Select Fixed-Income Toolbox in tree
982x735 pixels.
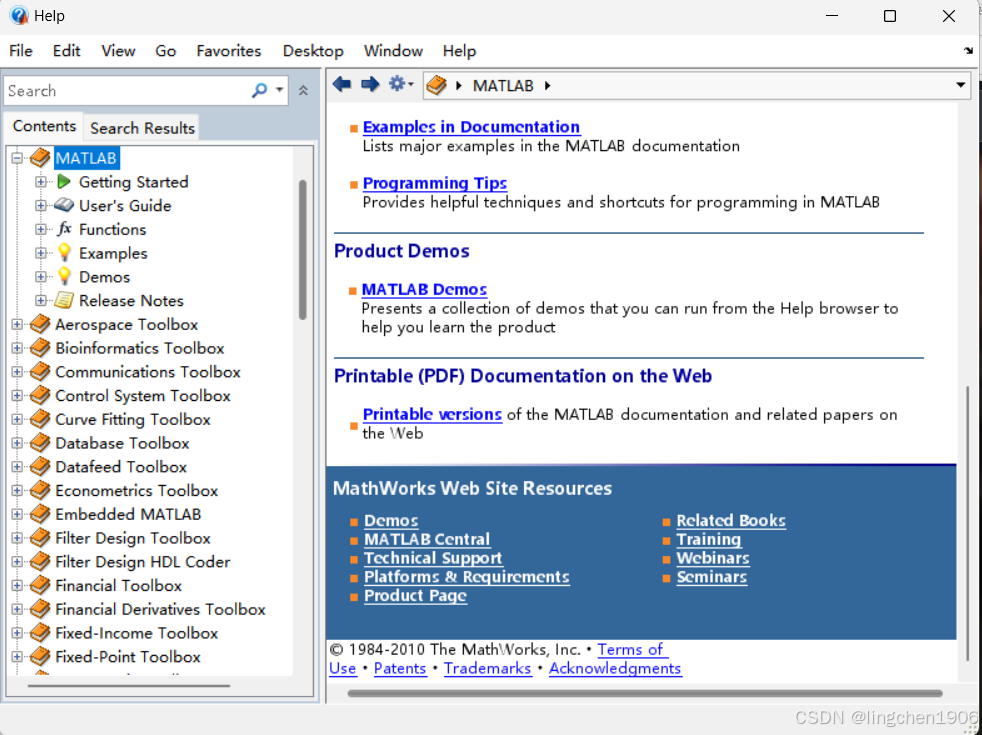pos(137,633)
